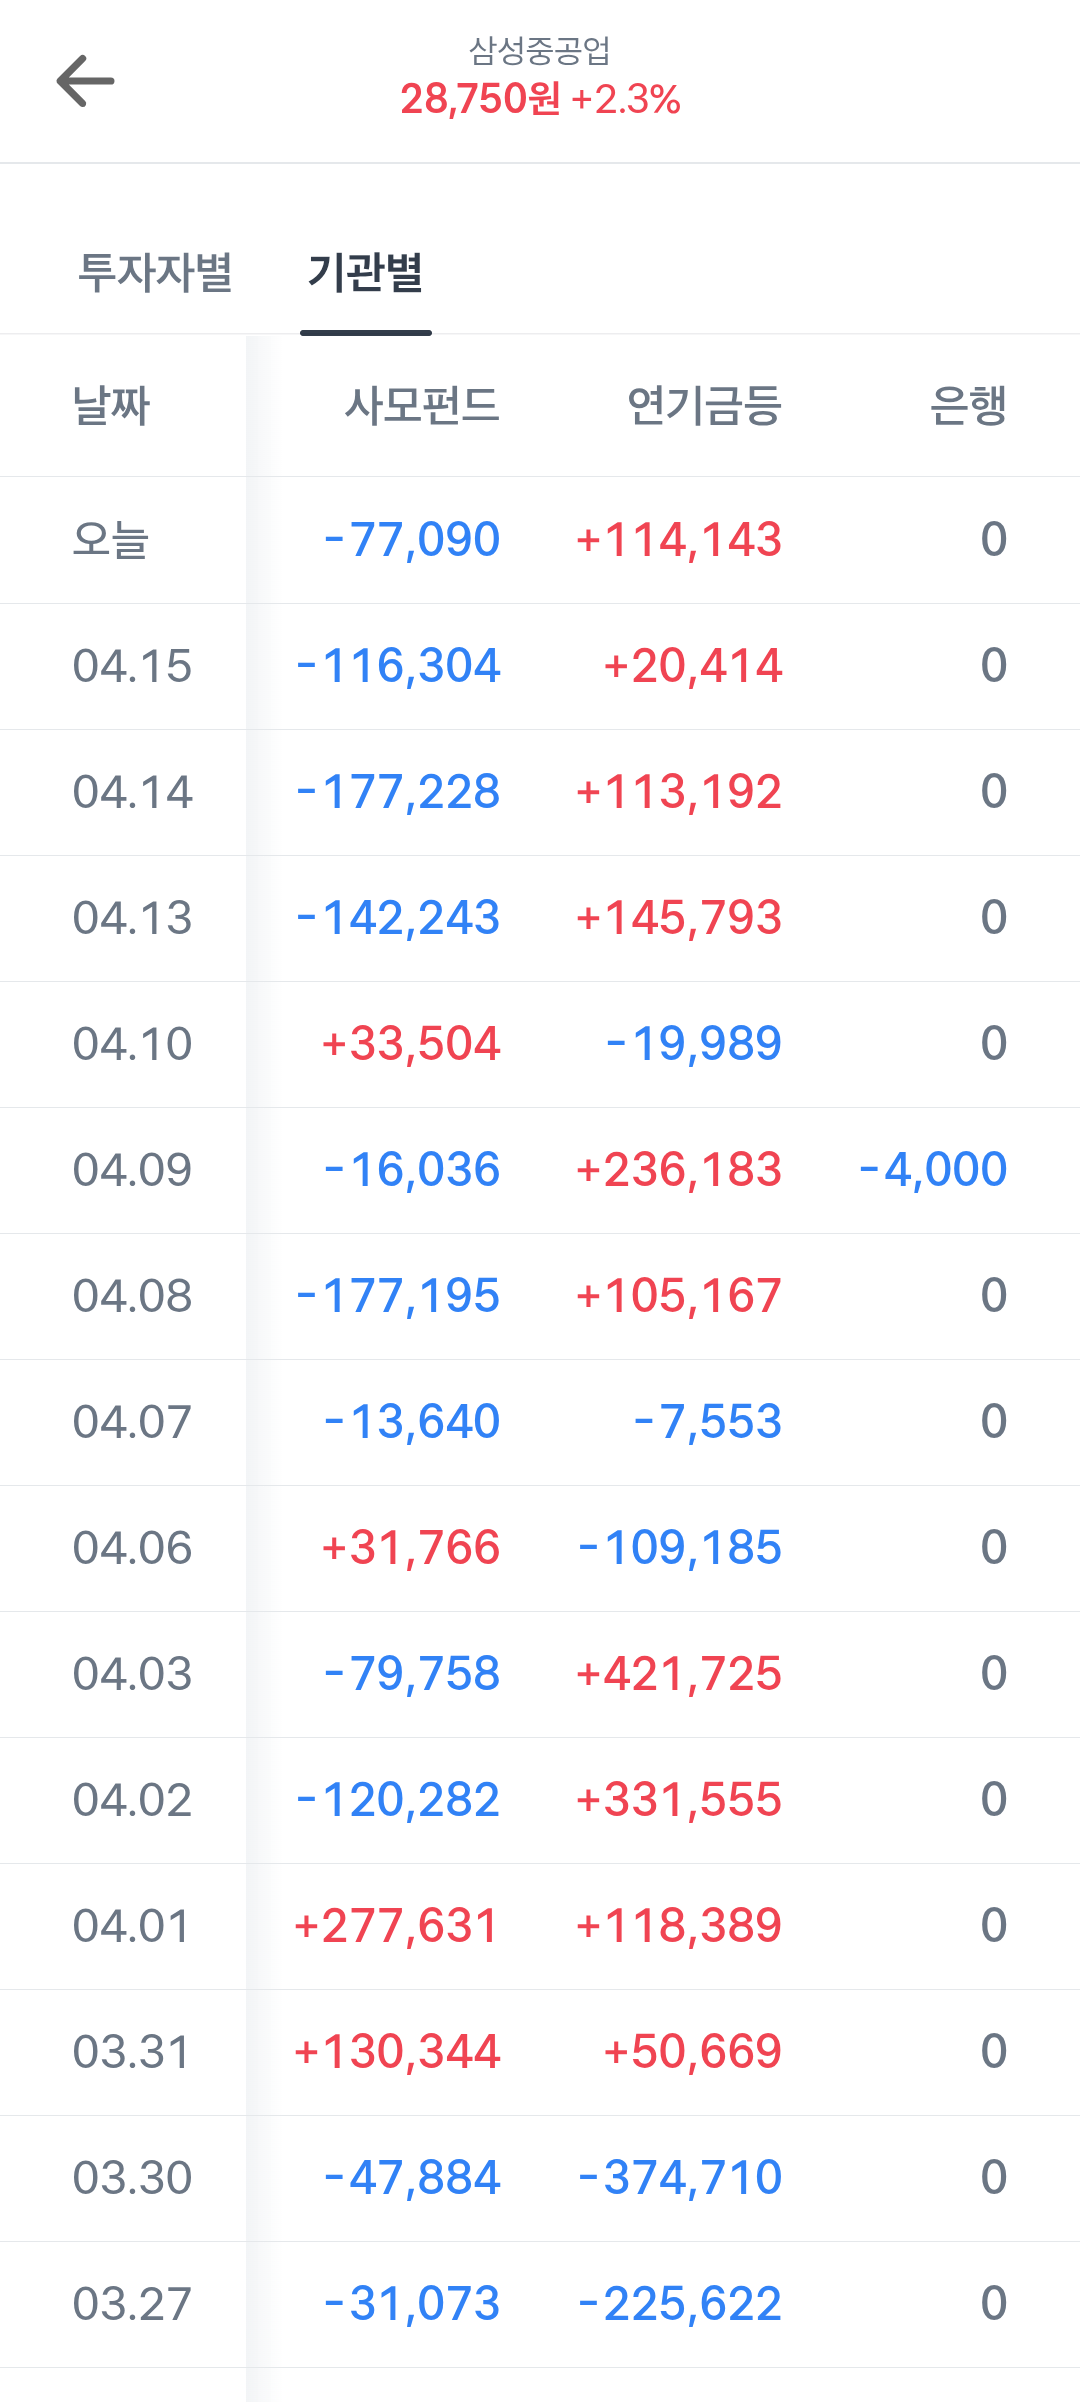Tap the 28,750원 price text

(481, 99)
